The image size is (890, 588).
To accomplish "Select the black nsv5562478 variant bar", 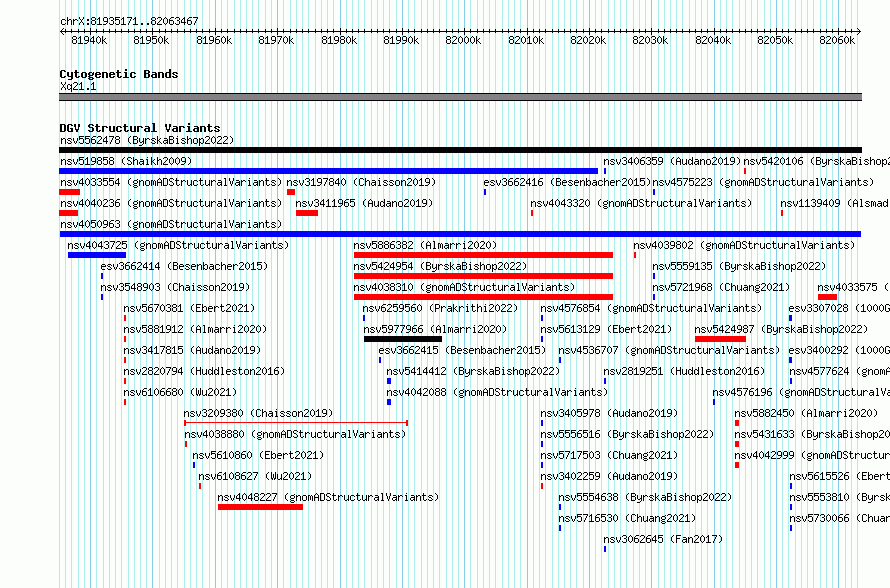I will 460,150.
